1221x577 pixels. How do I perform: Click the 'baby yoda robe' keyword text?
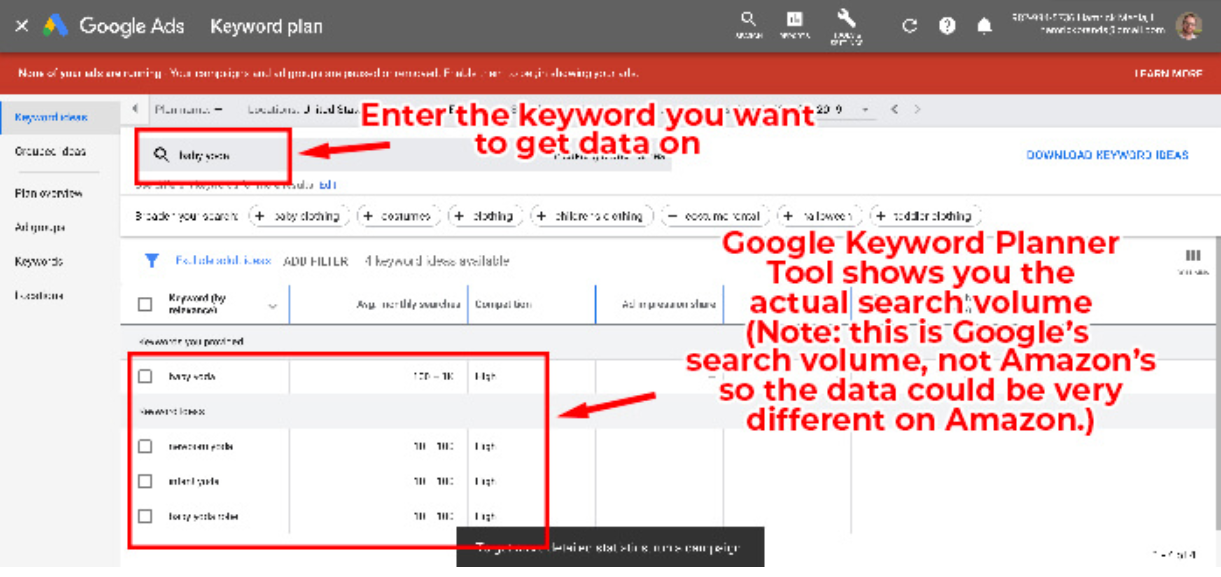click(204, 516)
